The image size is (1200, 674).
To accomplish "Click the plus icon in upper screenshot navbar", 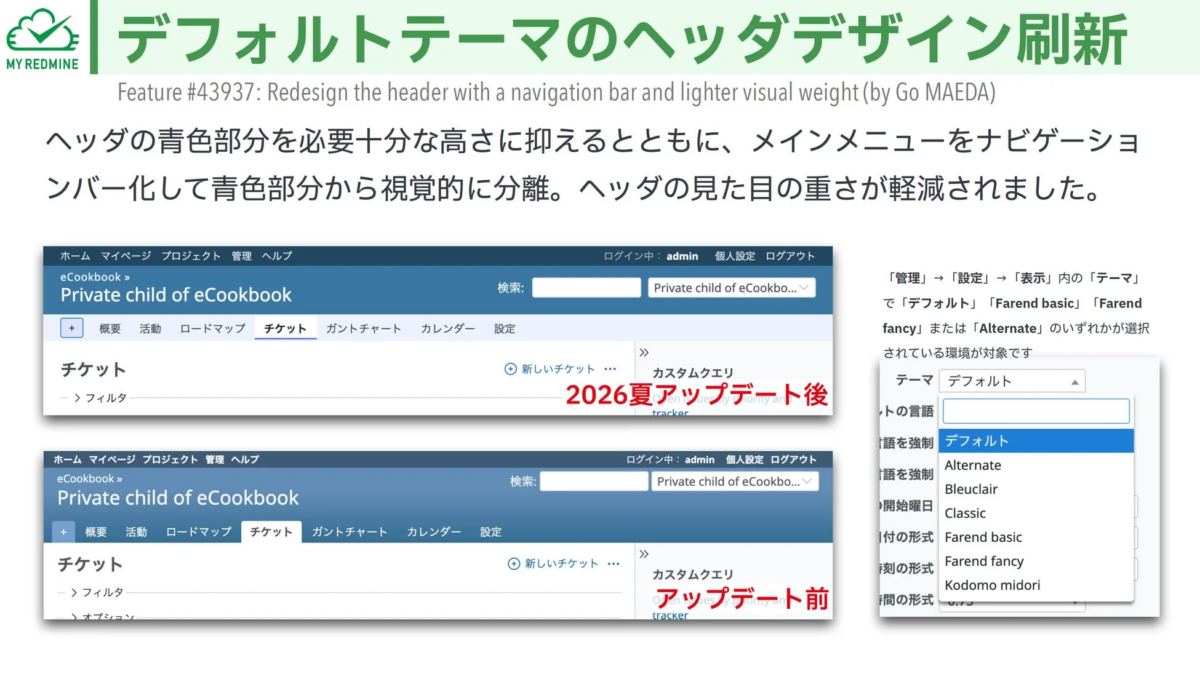I will tap(72, 328).
